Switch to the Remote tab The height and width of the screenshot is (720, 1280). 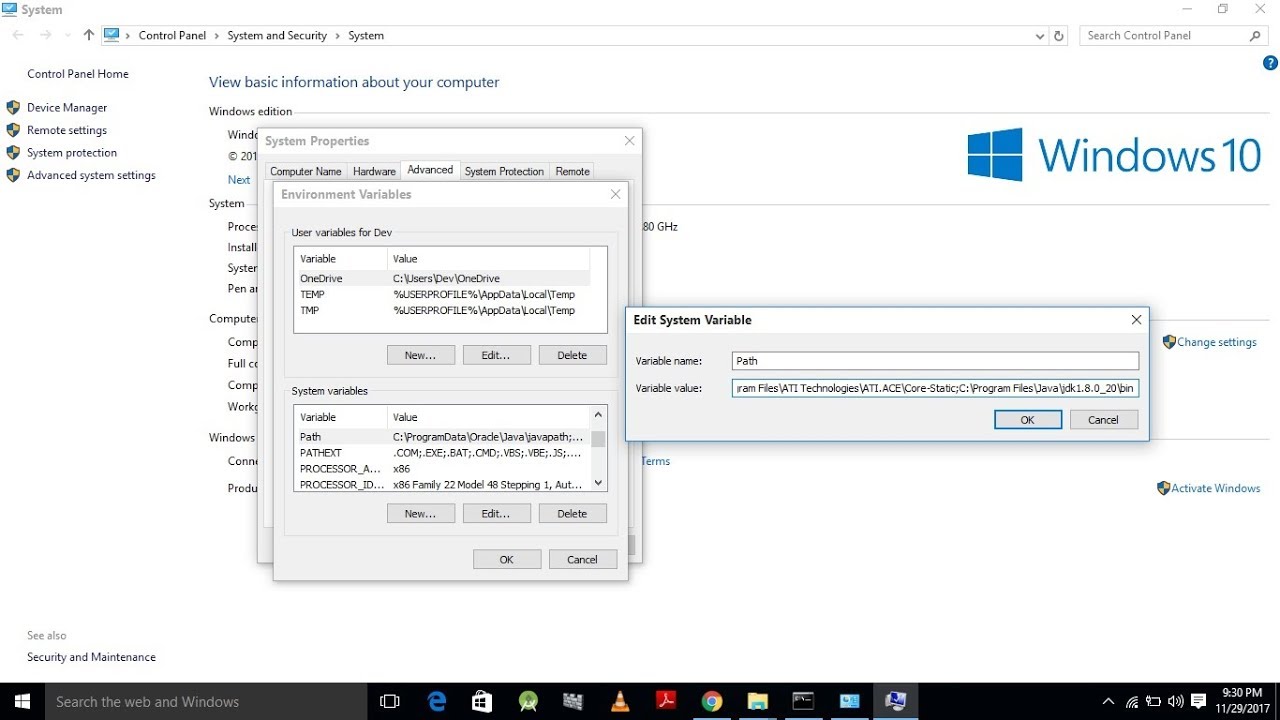(572, 171)
